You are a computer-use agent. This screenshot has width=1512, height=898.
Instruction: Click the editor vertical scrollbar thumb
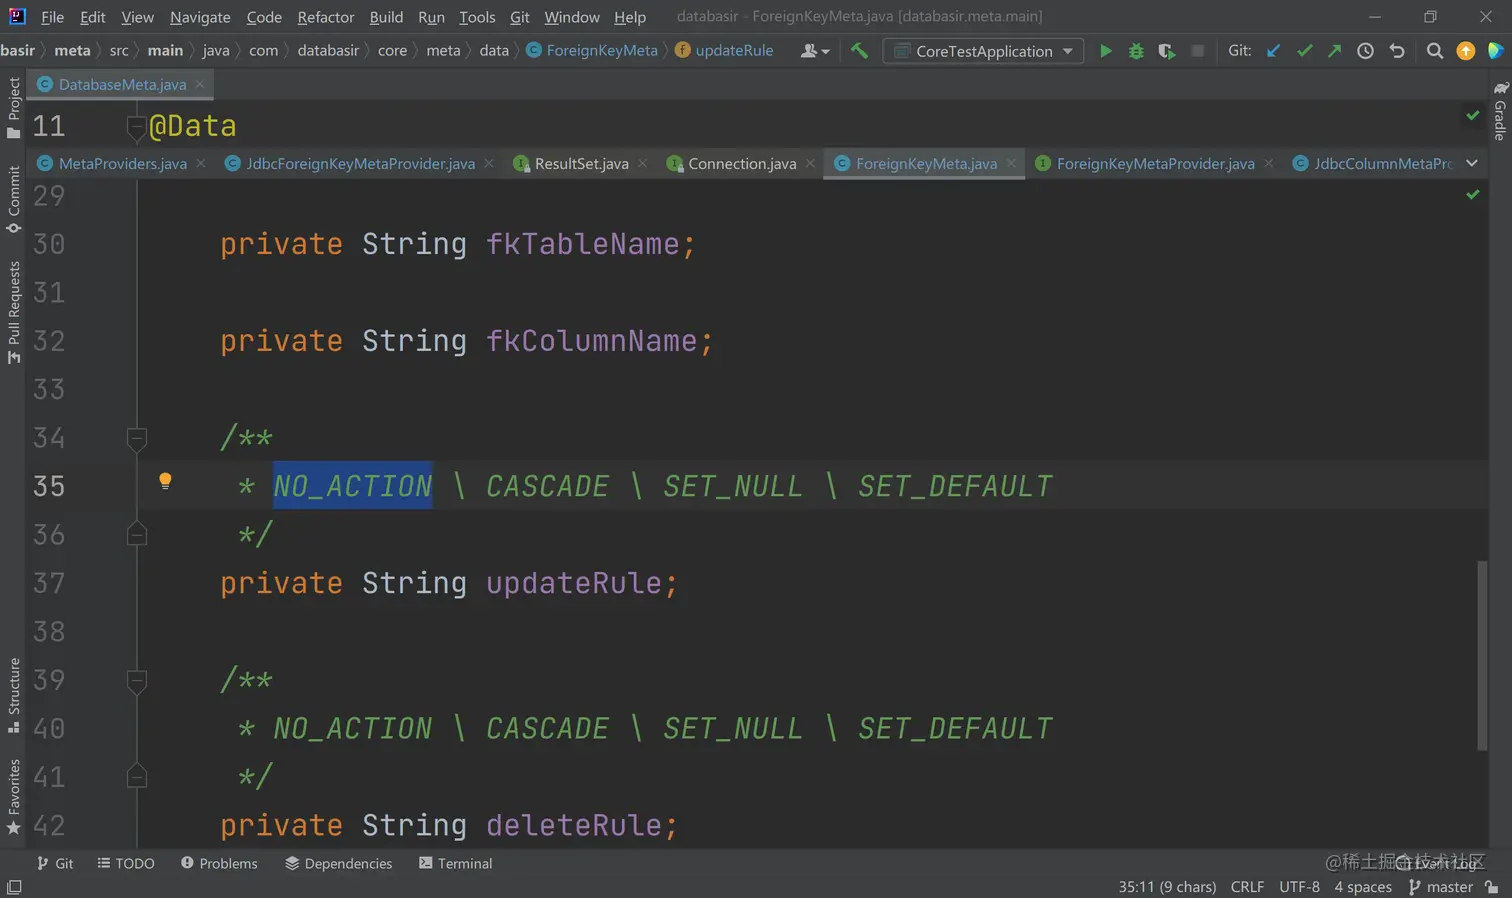point(1482,655)
